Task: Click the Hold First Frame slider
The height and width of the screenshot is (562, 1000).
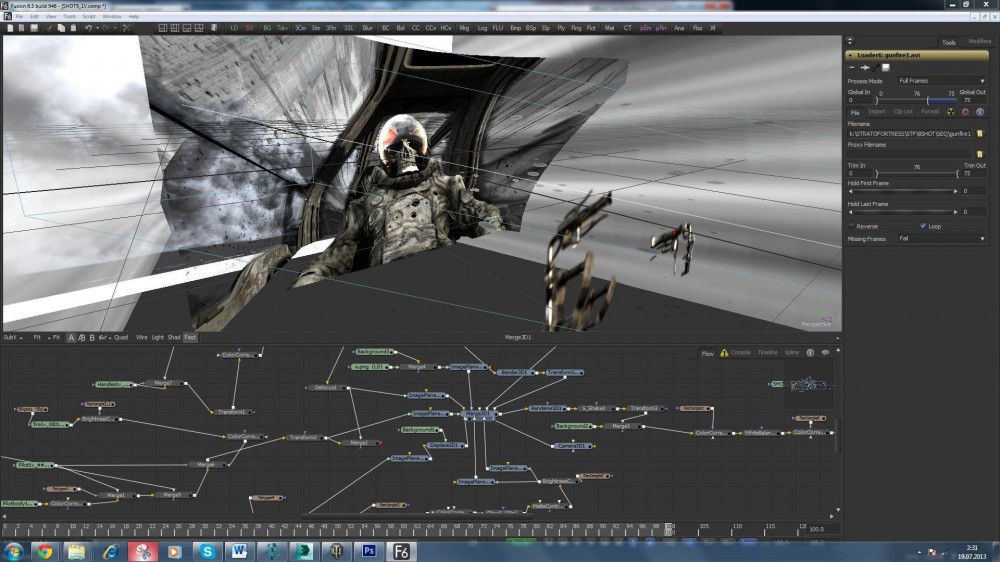Action: 903,191
